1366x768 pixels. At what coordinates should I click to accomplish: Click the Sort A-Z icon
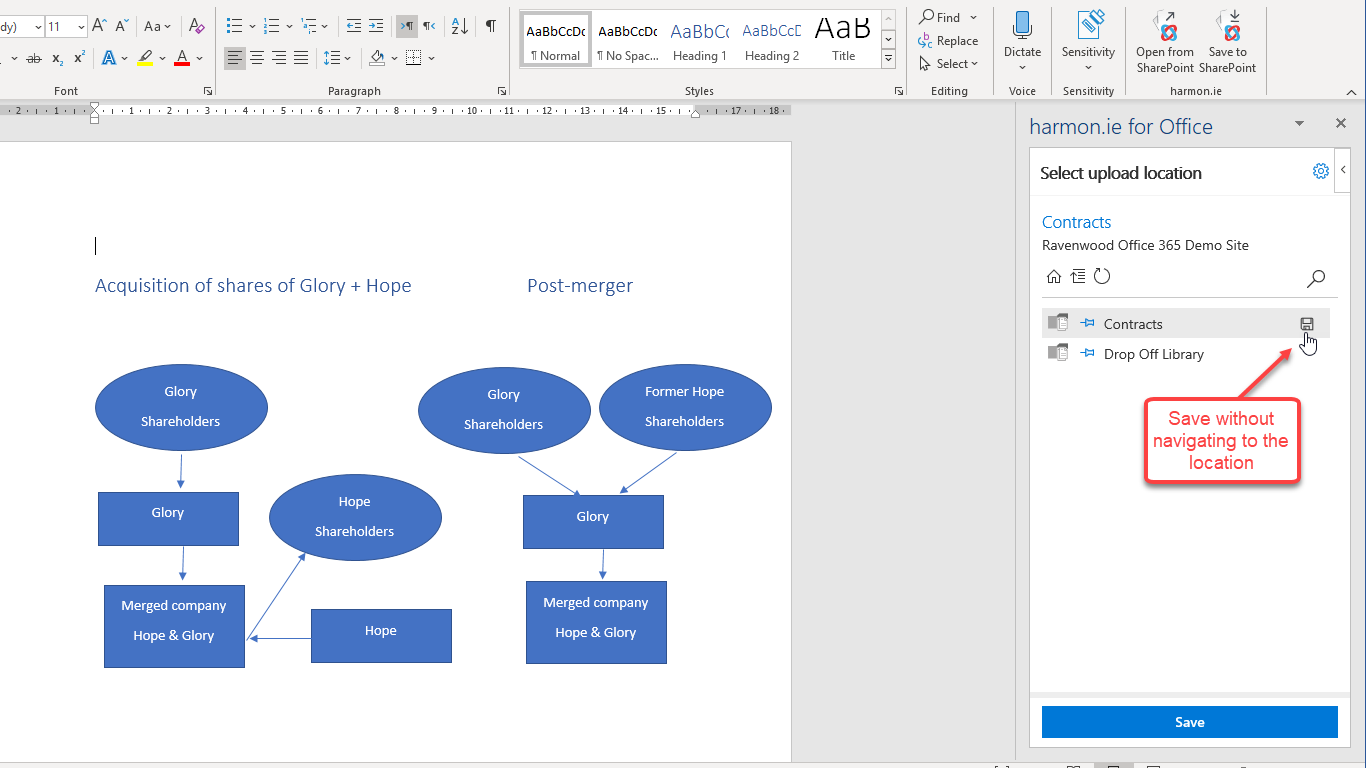click(x=459, y=26)
